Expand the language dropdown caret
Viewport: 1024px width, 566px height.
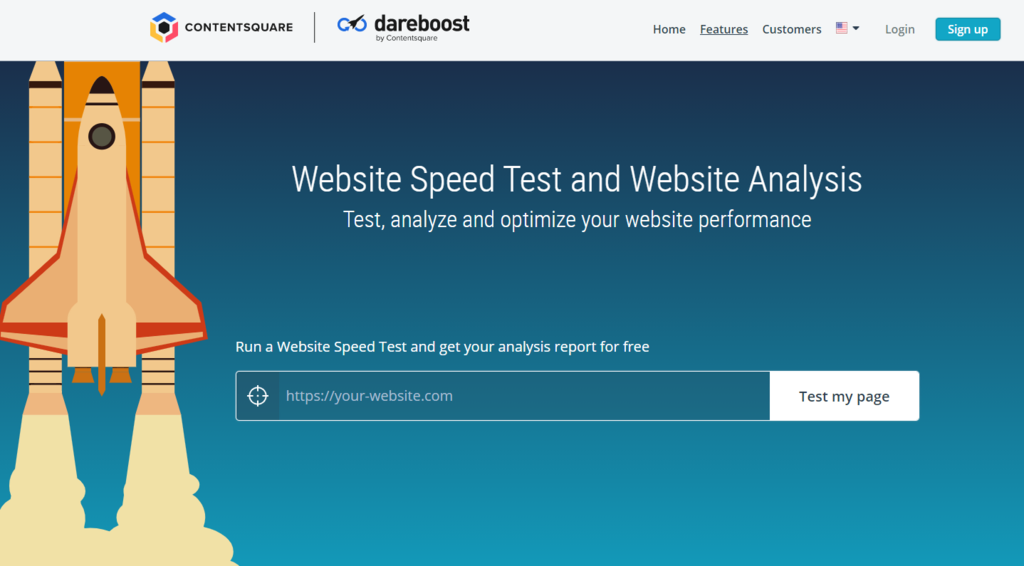click(x=856, y=28)
